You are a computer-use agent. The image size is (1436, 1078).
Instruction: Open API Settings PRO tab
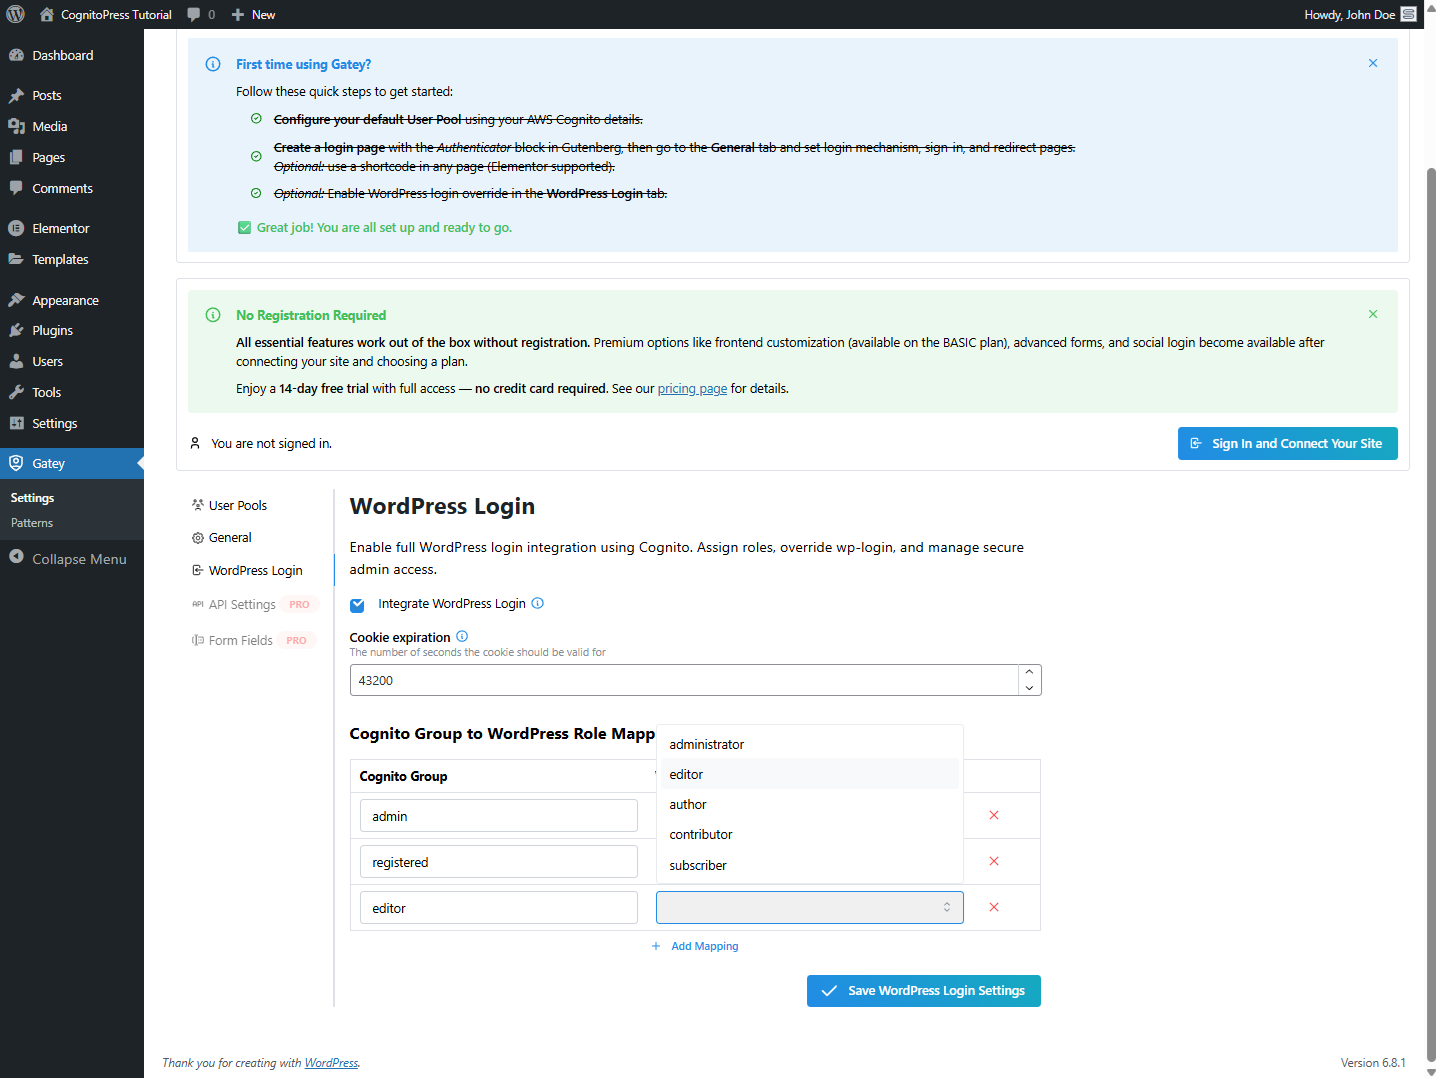(x=253, y=604)
